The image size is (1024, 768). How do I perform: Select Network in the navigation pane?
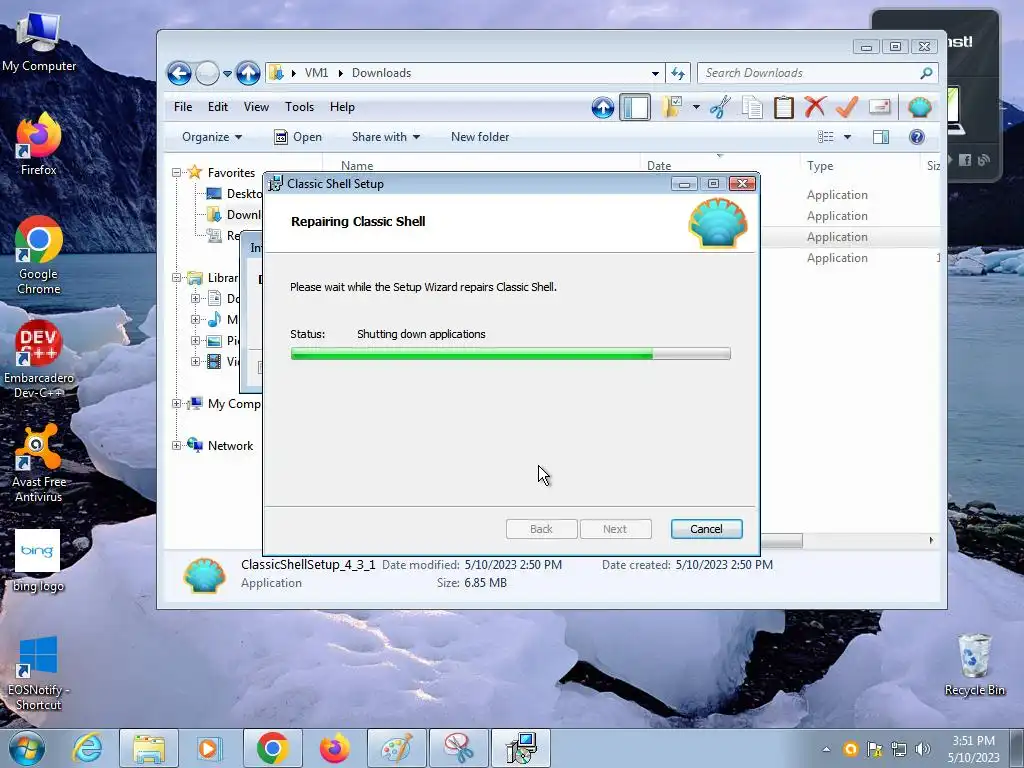click(x=230, y=445)
